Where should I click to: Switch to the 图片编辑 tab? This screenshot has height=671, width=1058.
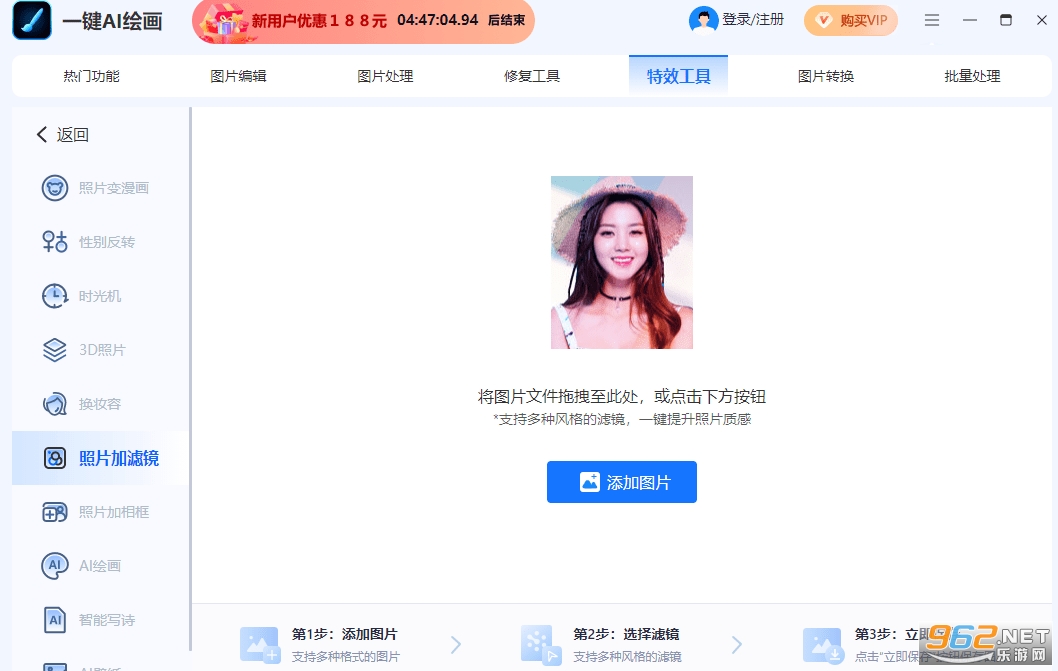coord(238,76)
